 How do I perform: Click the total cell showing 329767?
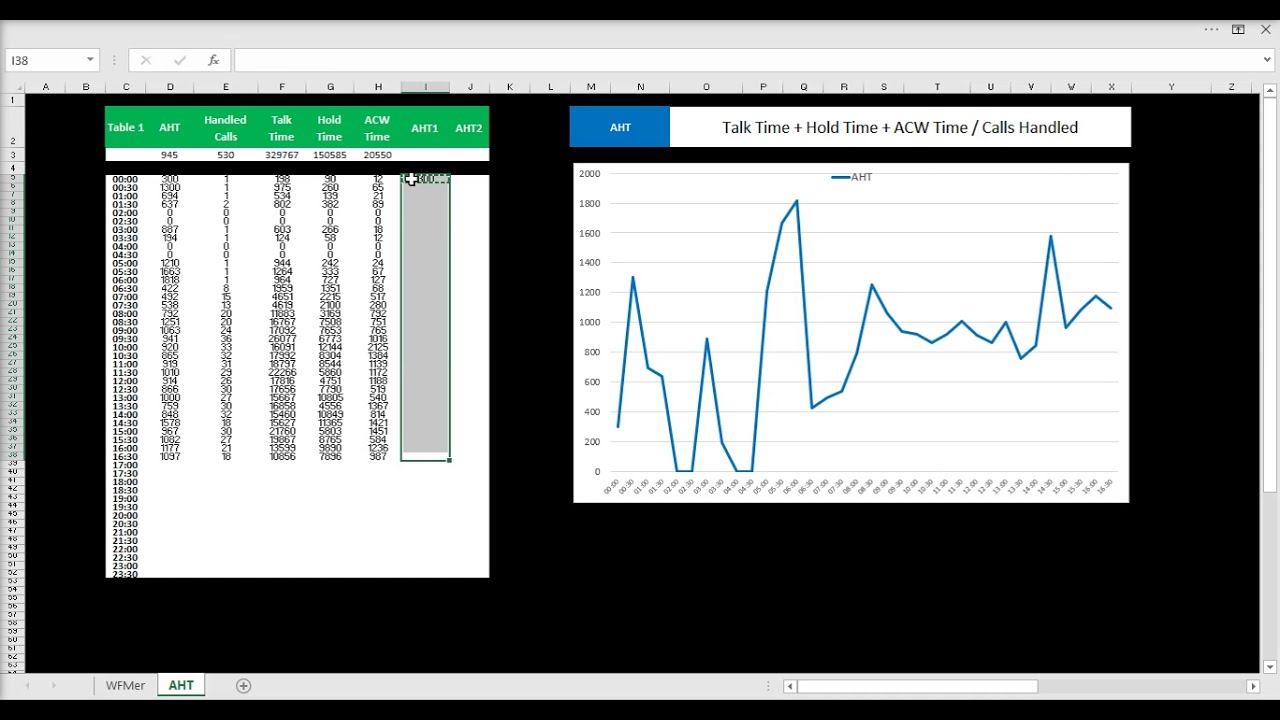click(x=281, y=155)
